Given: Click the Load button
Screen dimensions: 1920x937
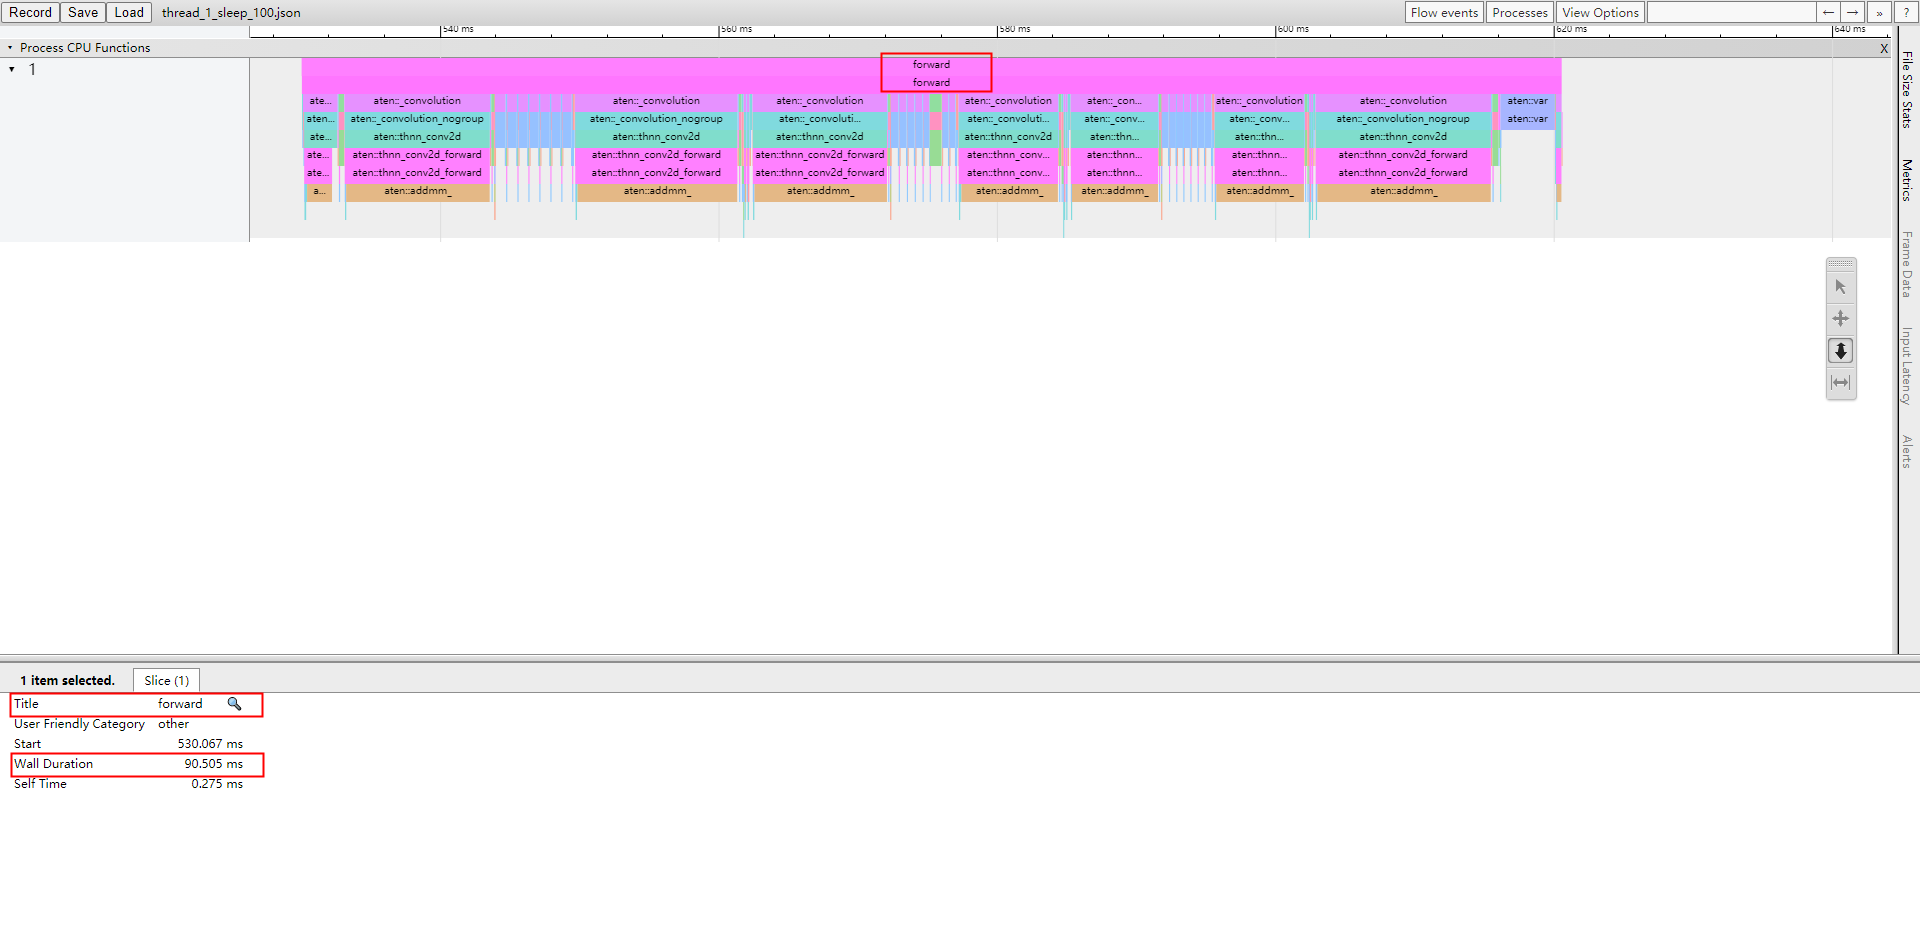Looking at the screenshot, I should (x=129, y=13).
